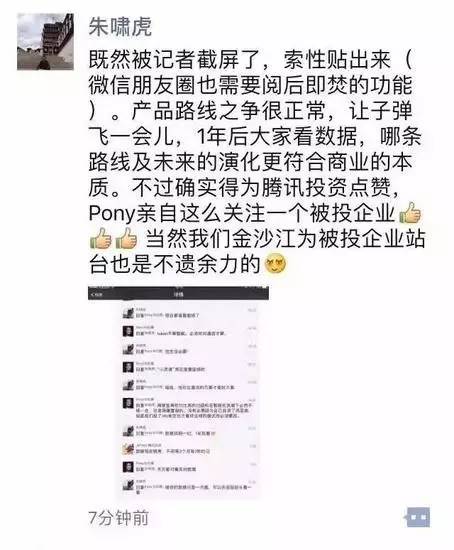Open the comment and like menu icon
Image resolution: width=454 pixels, height=550 pixels.
pyautogui.click(x=418, y=517)
